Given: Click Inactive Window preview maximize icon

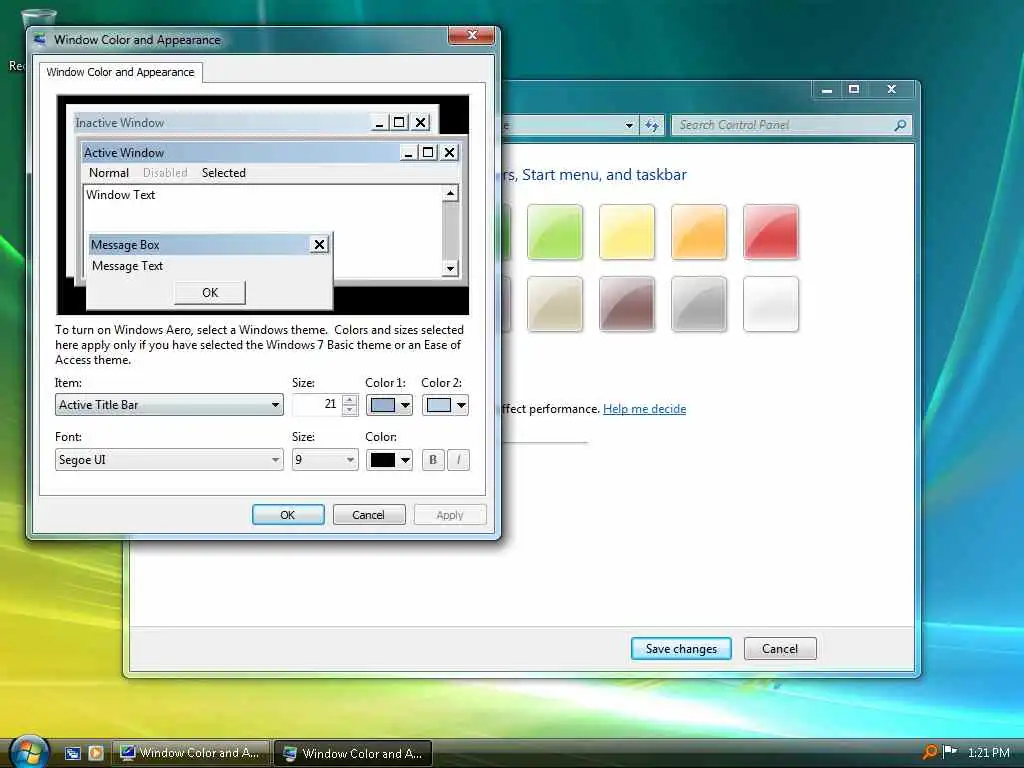Looking at the screenshot, I should tap(400, 122).
